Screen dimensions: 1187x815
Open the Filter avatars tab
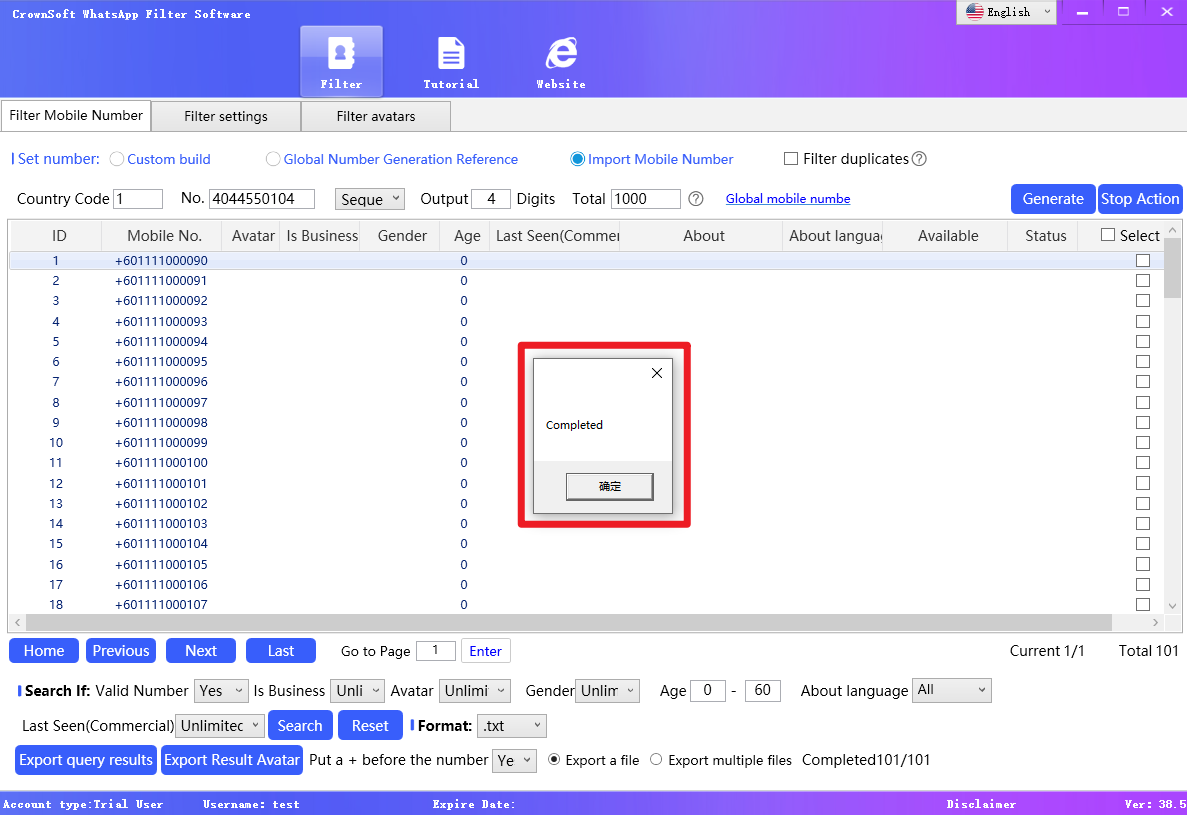375,117
